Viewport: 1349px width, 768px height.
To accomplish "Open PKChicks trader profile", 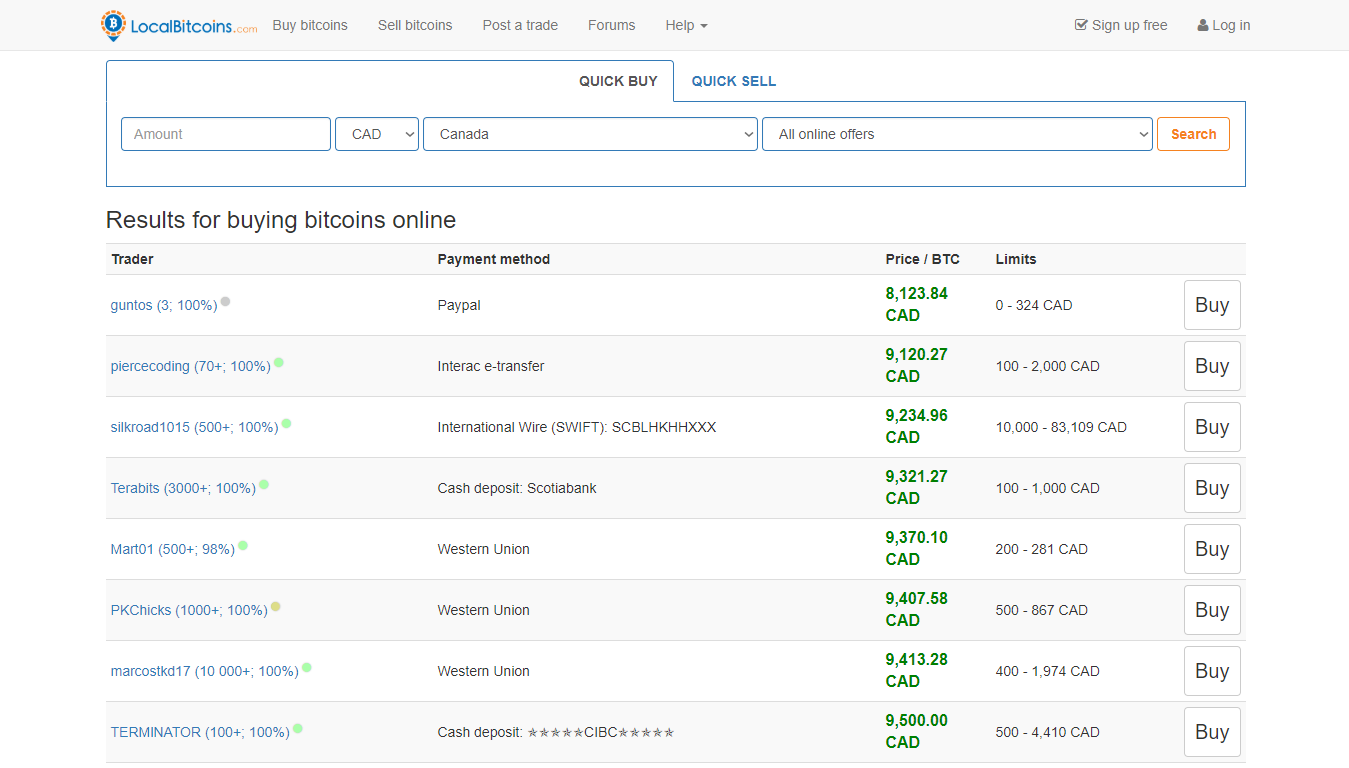I will point(189,610).
